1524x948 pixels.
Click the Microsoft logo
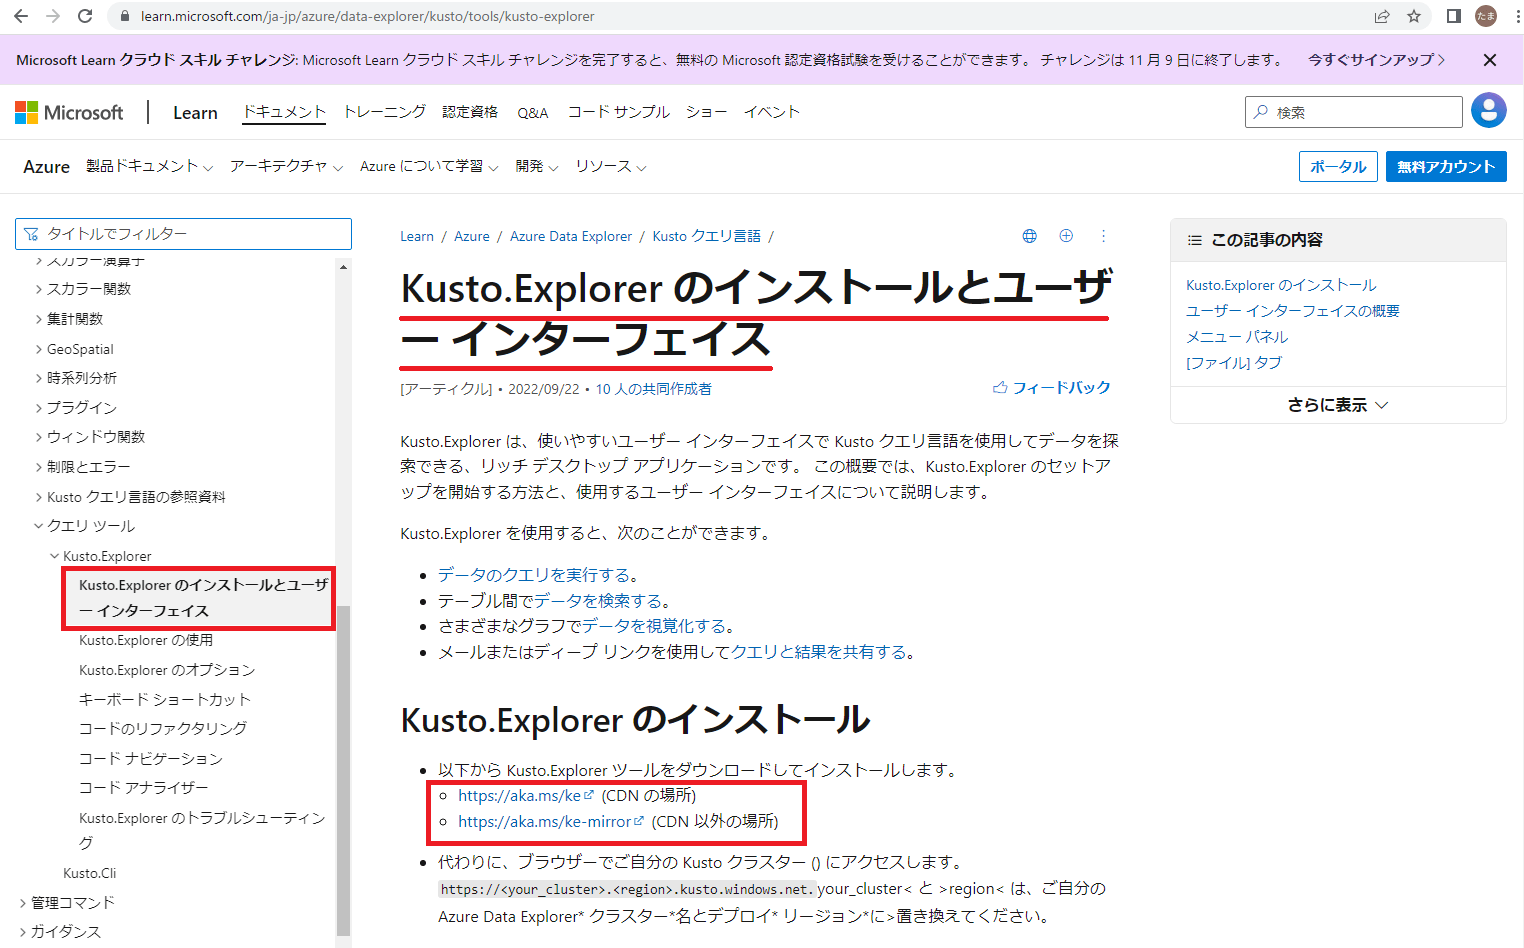click(69, 112)
